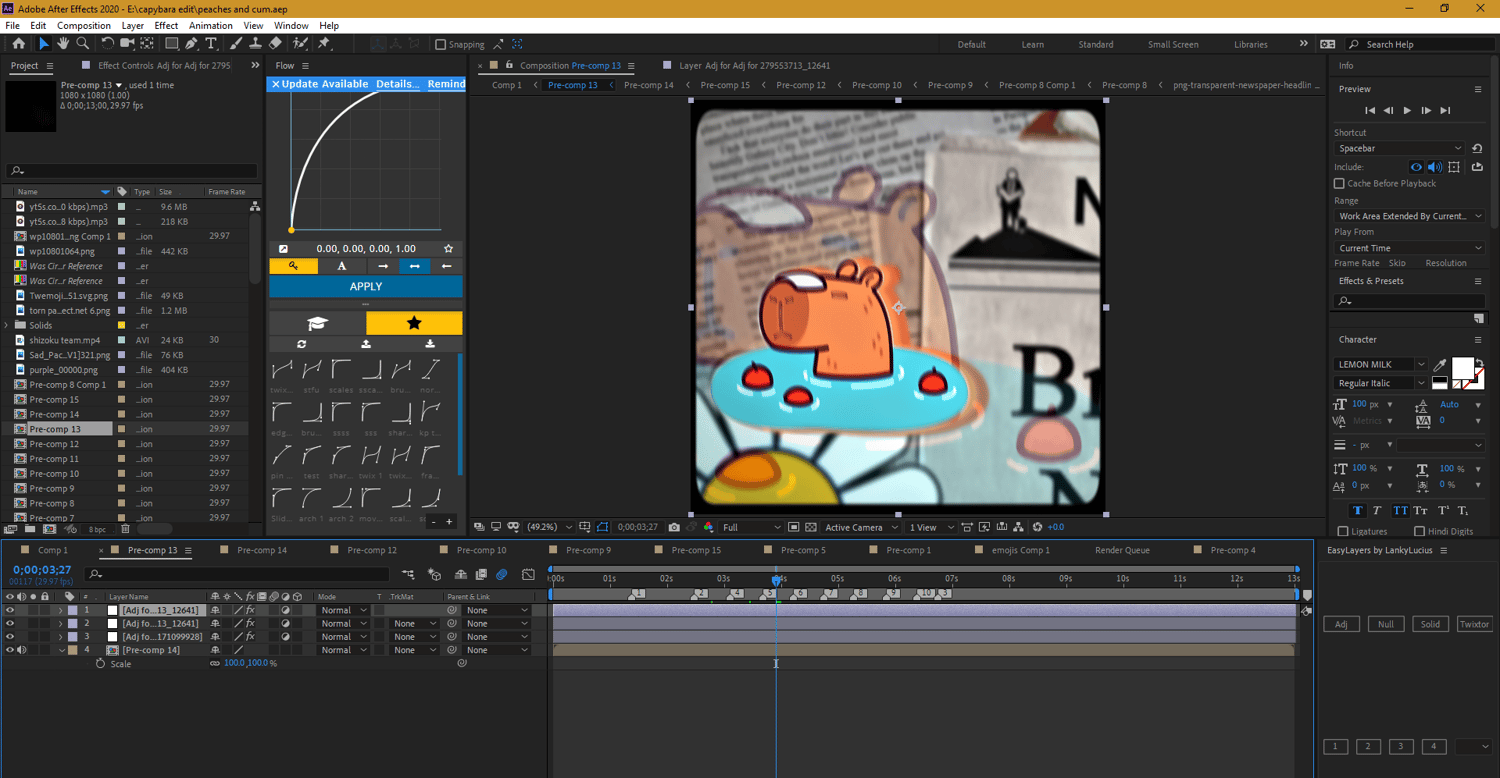The image size is (1500, 778).
Task: Select the Unified Camera tool
Action: (127, 44)
